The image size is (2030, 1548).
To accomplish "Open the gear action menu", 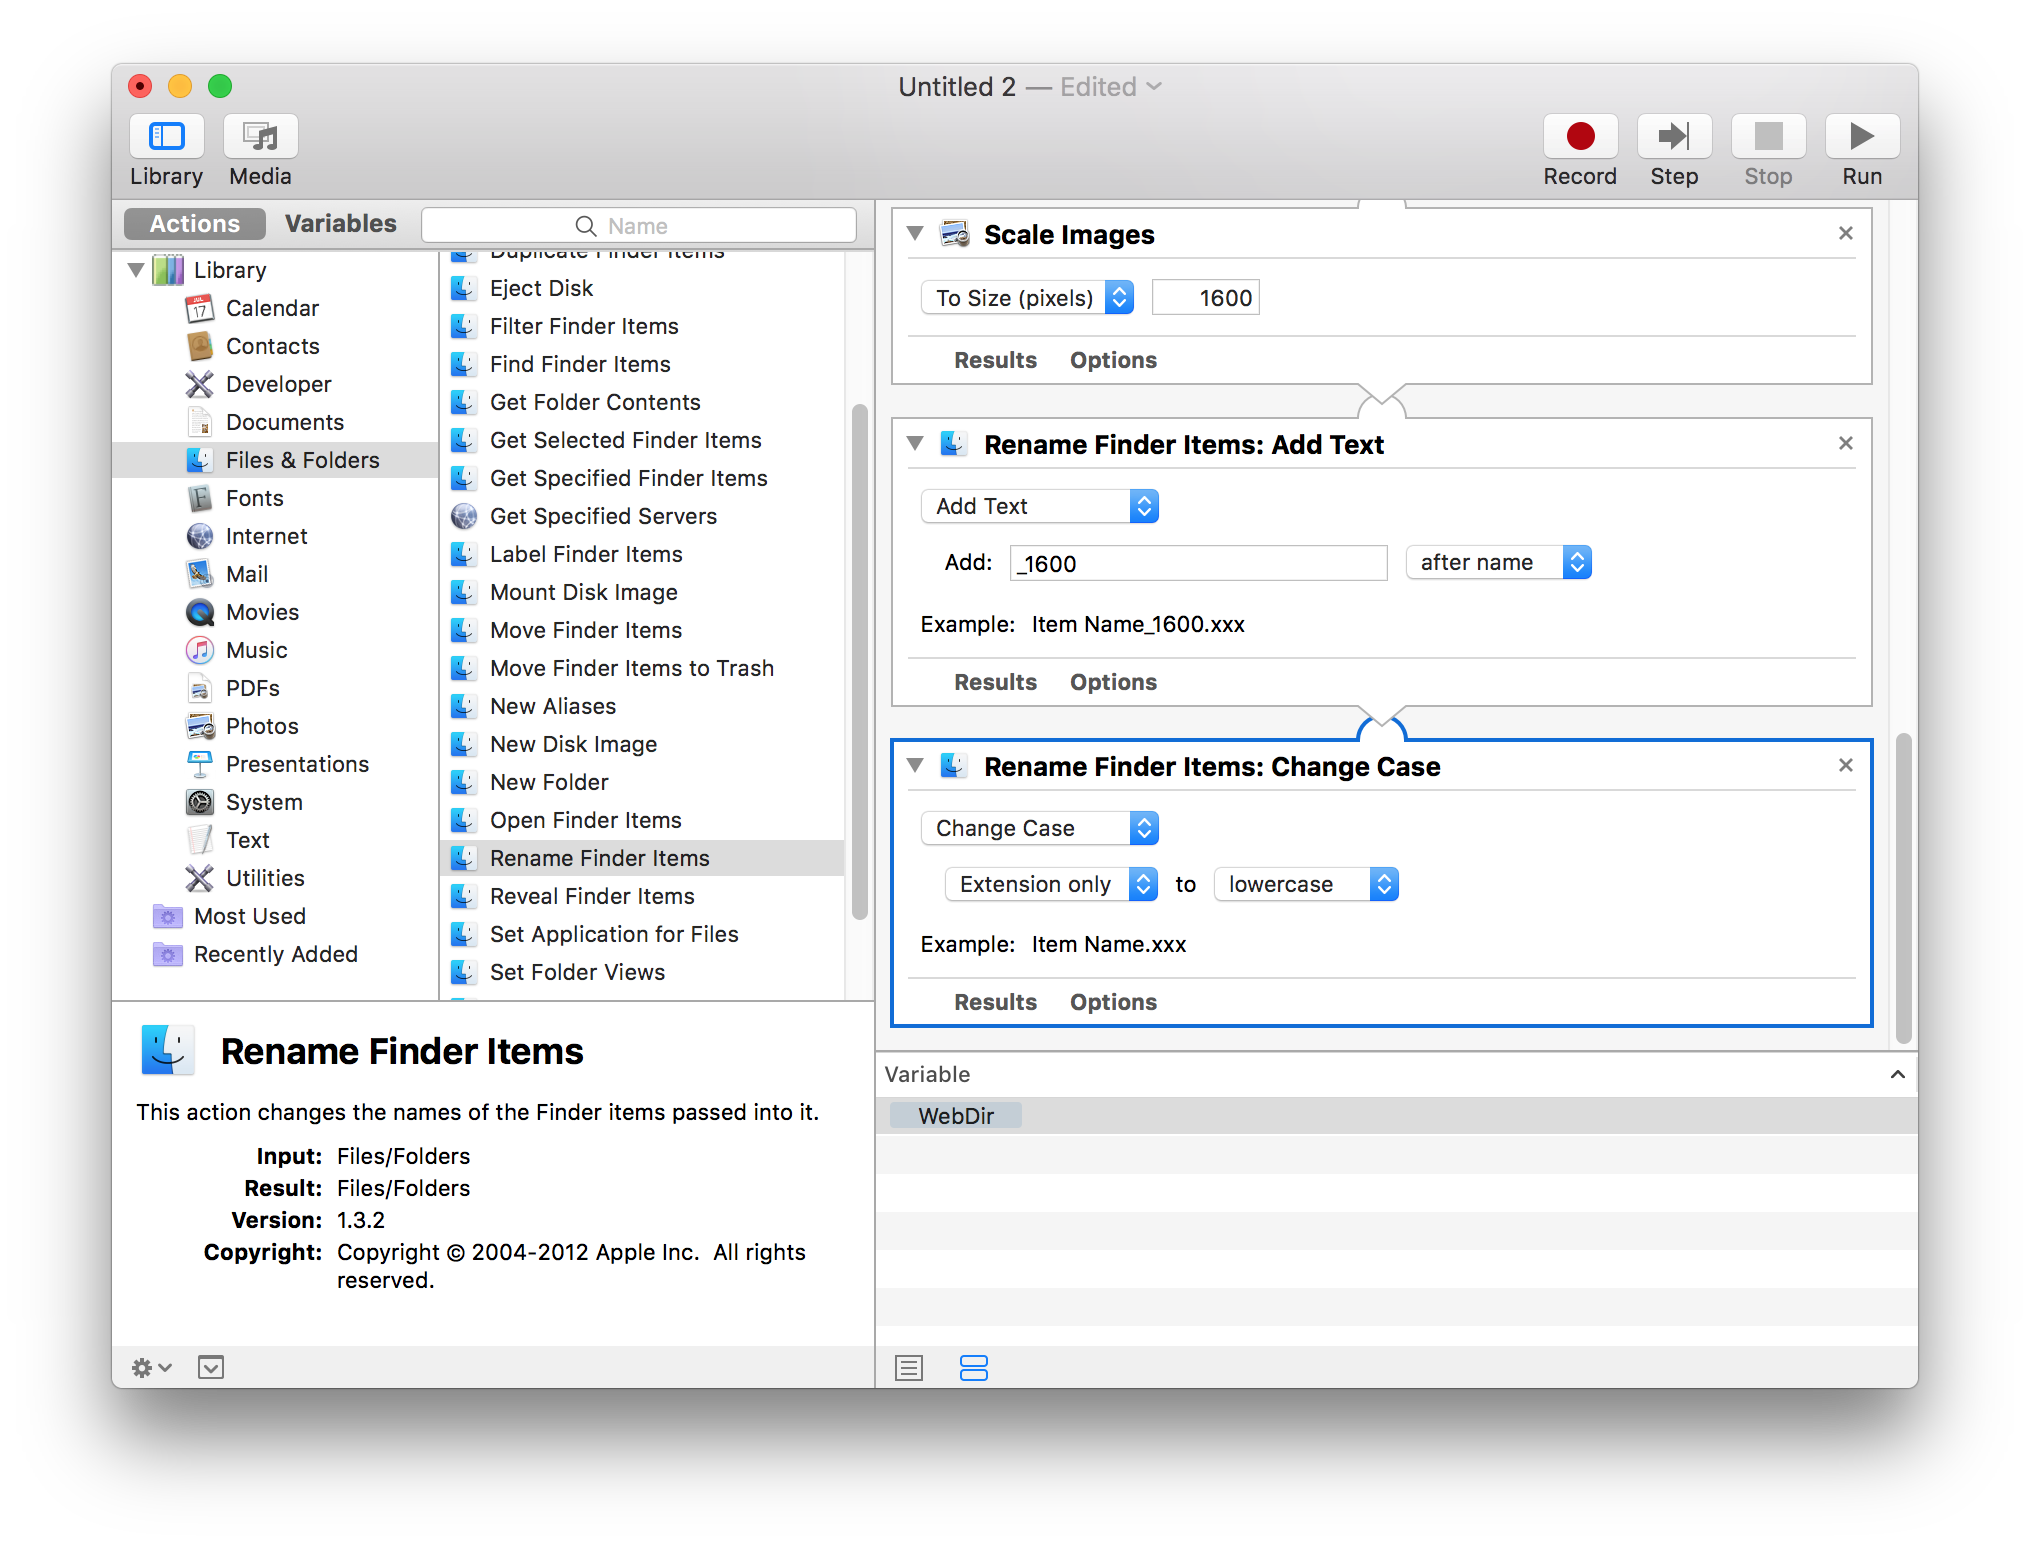I will point(152,1367).
